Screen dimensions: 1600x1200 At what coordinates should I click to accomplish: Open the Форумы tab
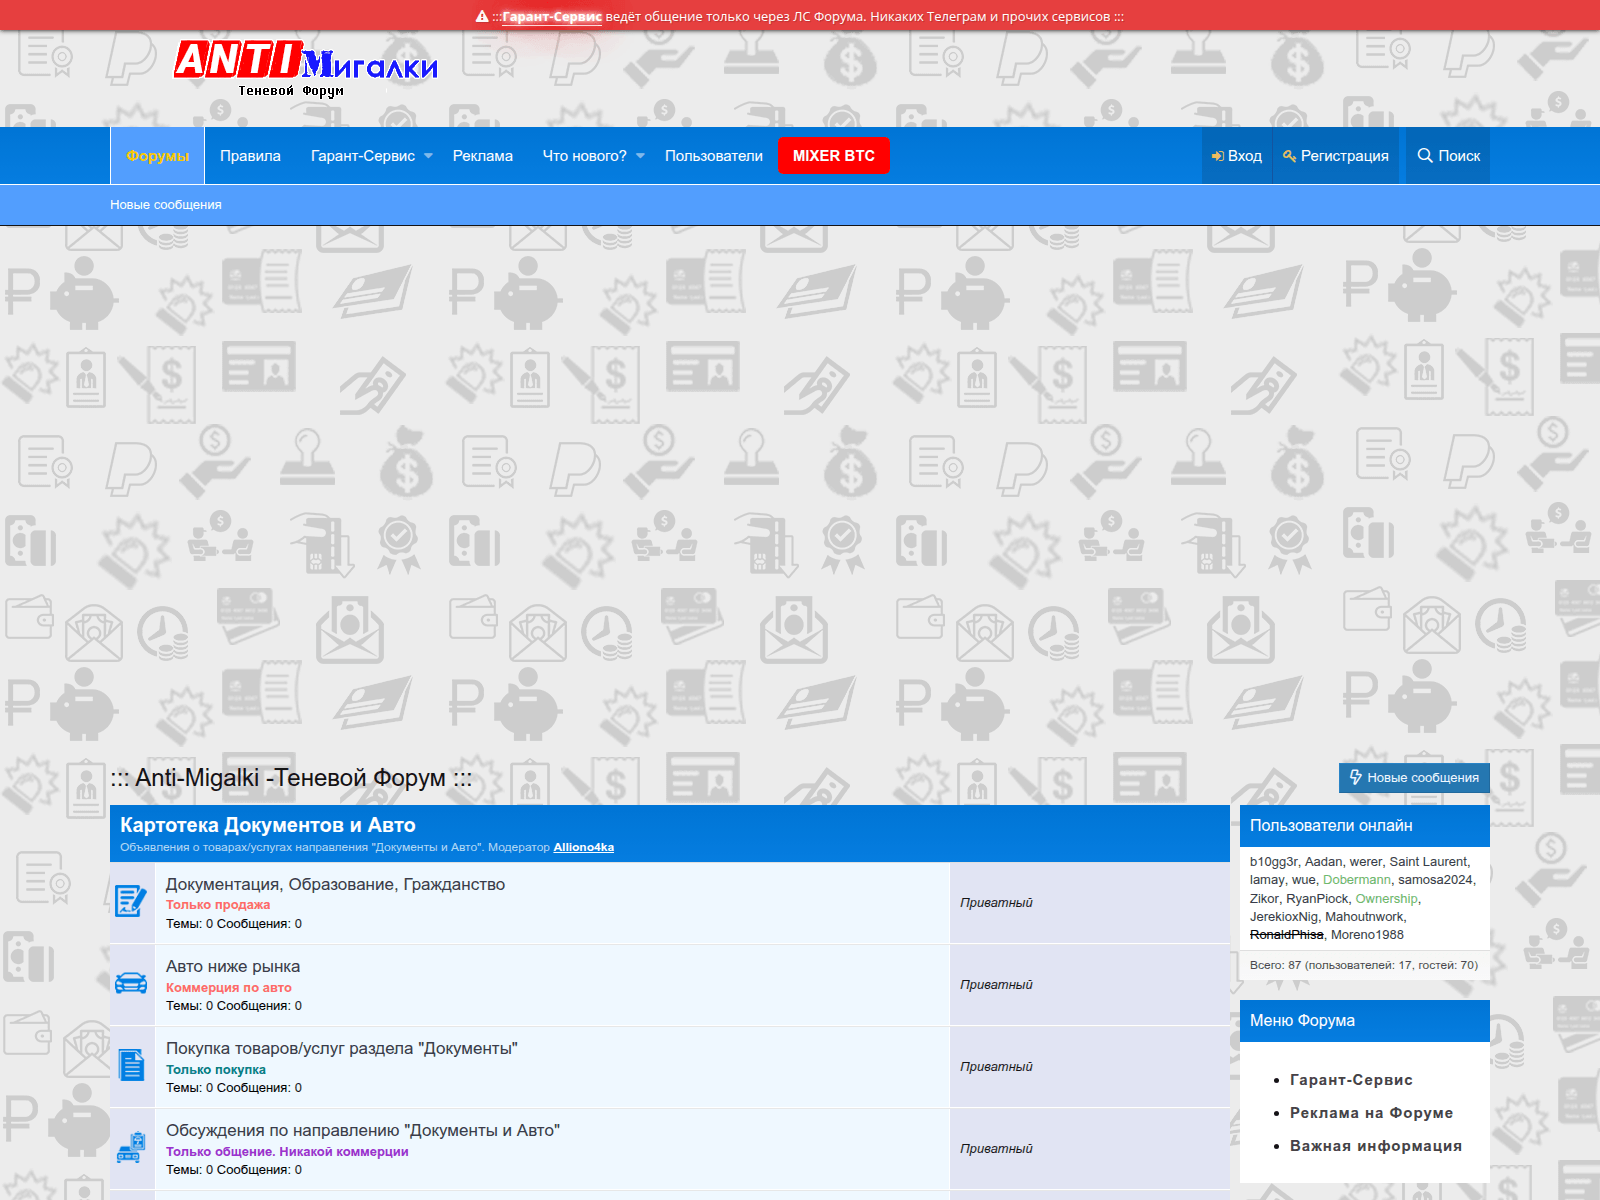click(157, 156)
